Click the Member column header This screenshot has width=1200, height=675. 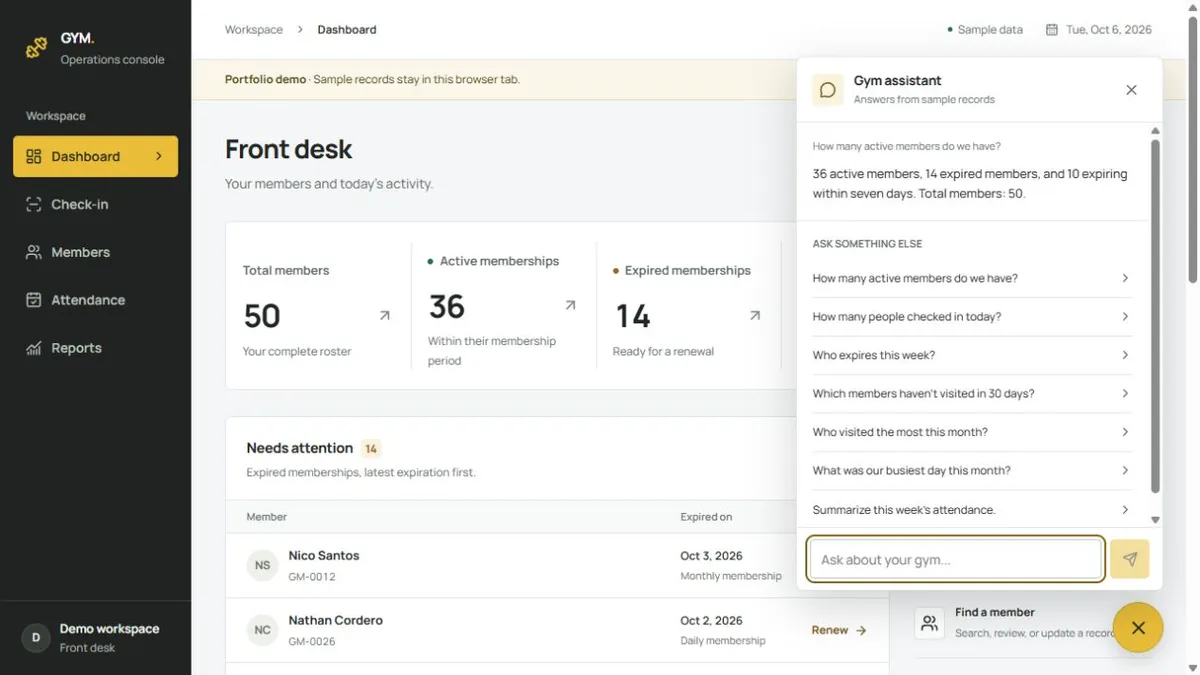(x=267, y=517)
